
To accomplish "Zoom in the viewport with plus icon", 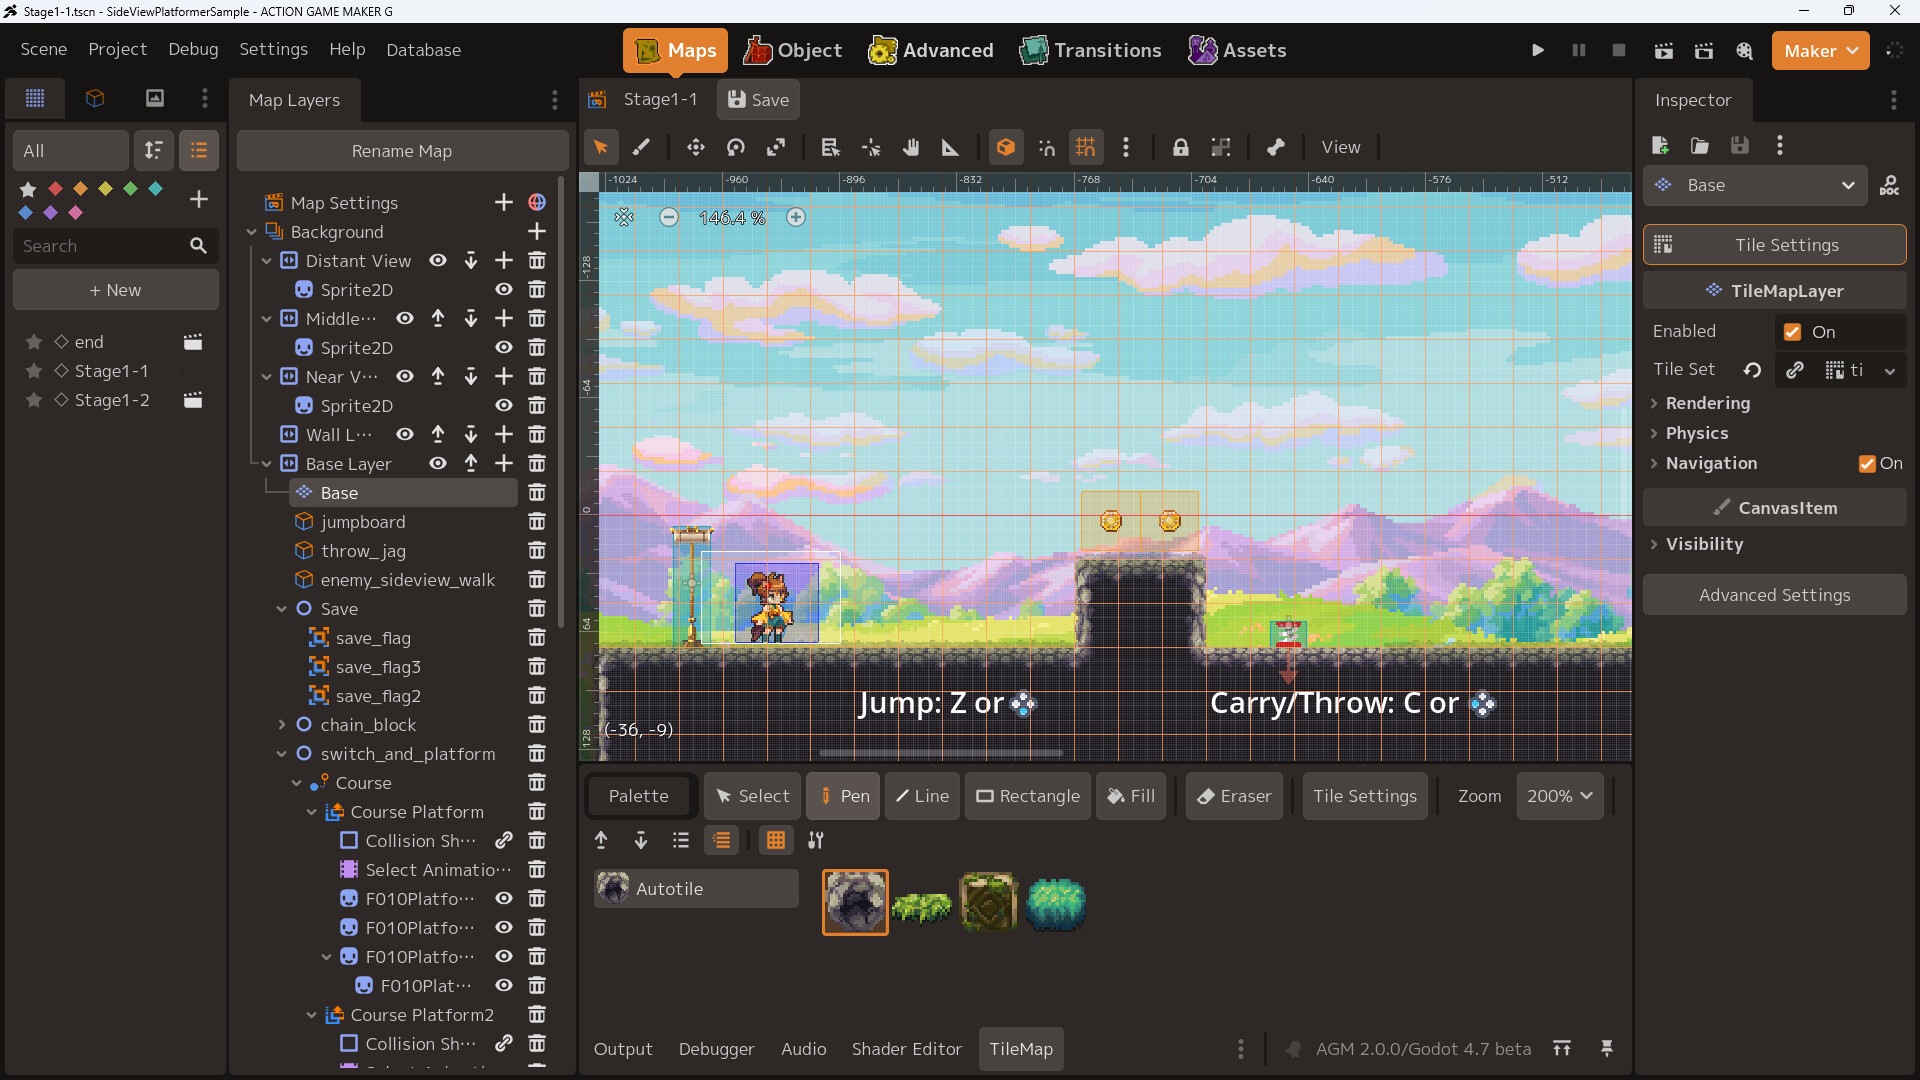I will [796, 217].
